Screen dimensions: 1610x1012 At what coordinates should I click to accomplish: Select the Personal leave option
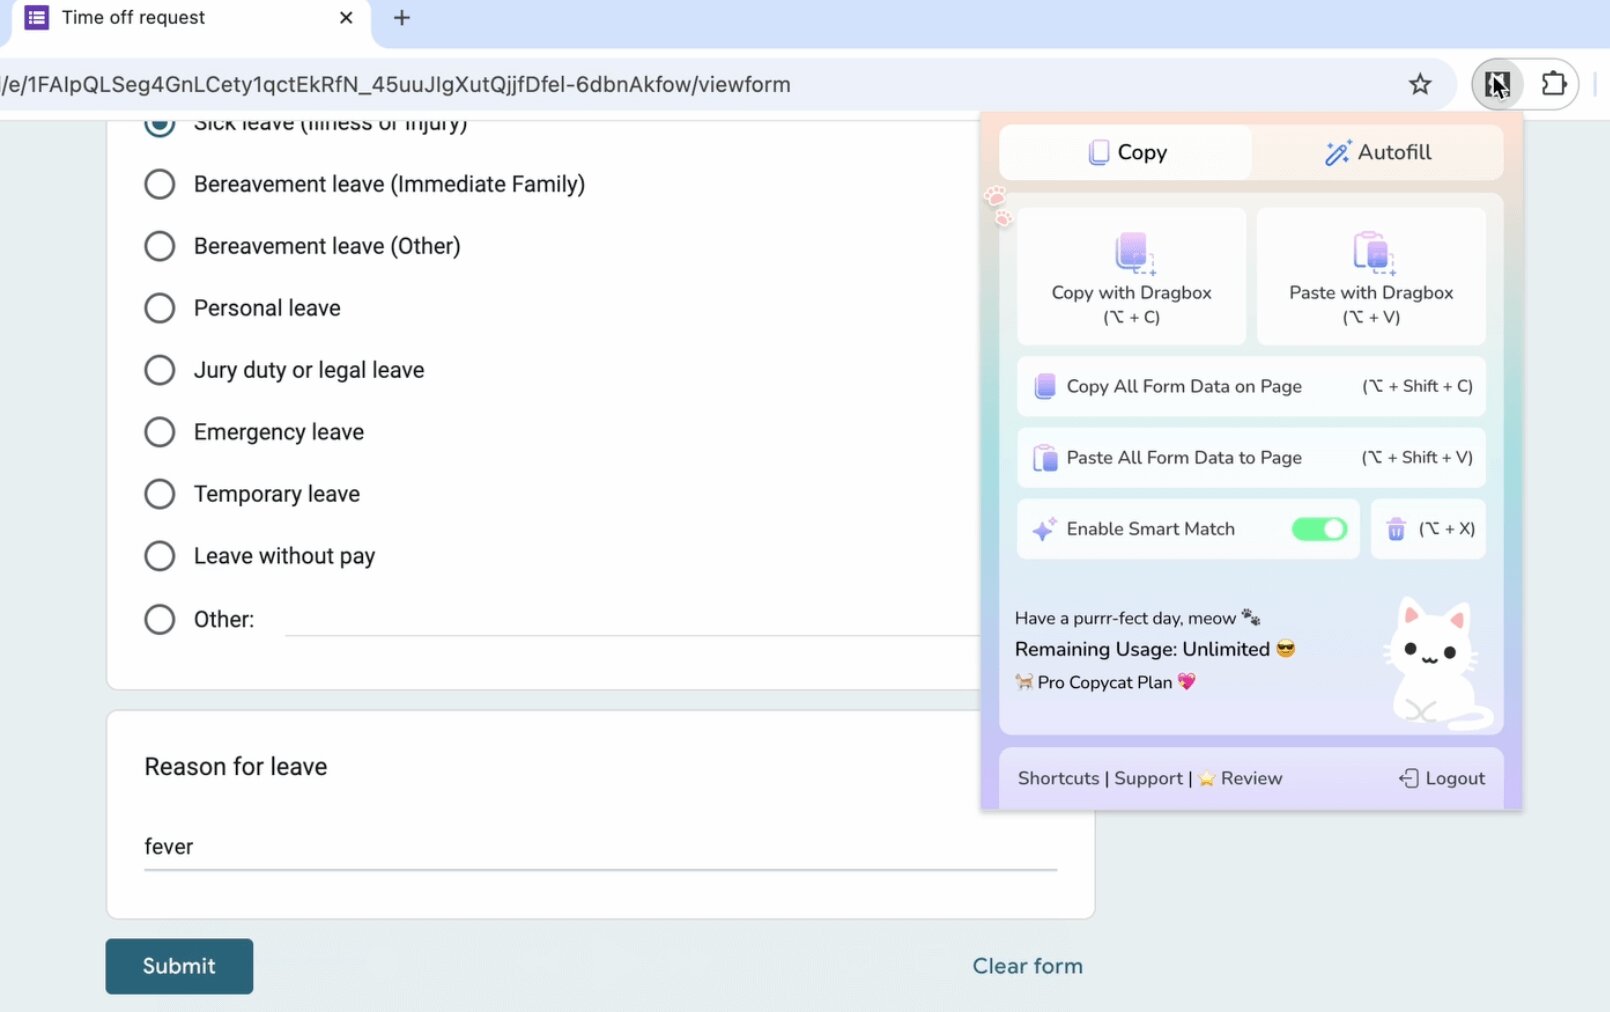point(160,308)
